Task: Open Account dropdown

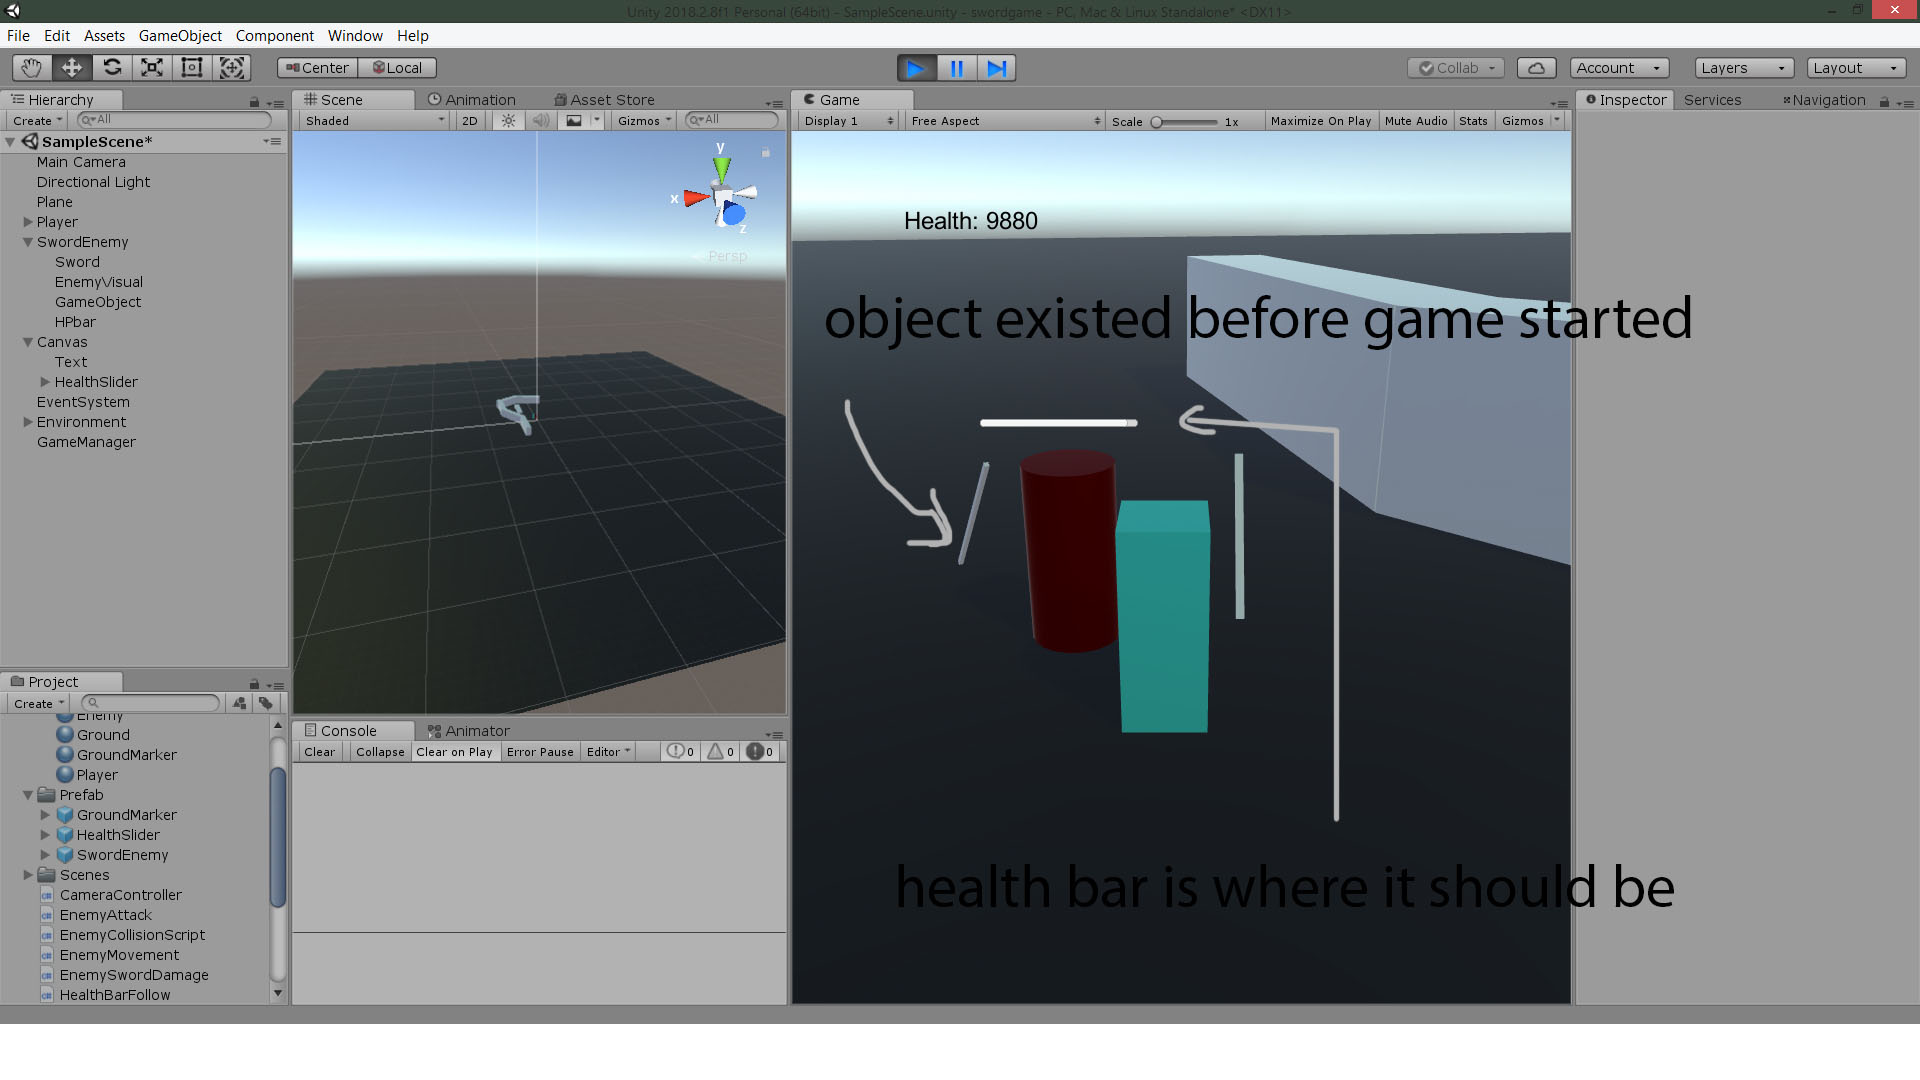Action: click(x=1619, y=68)
